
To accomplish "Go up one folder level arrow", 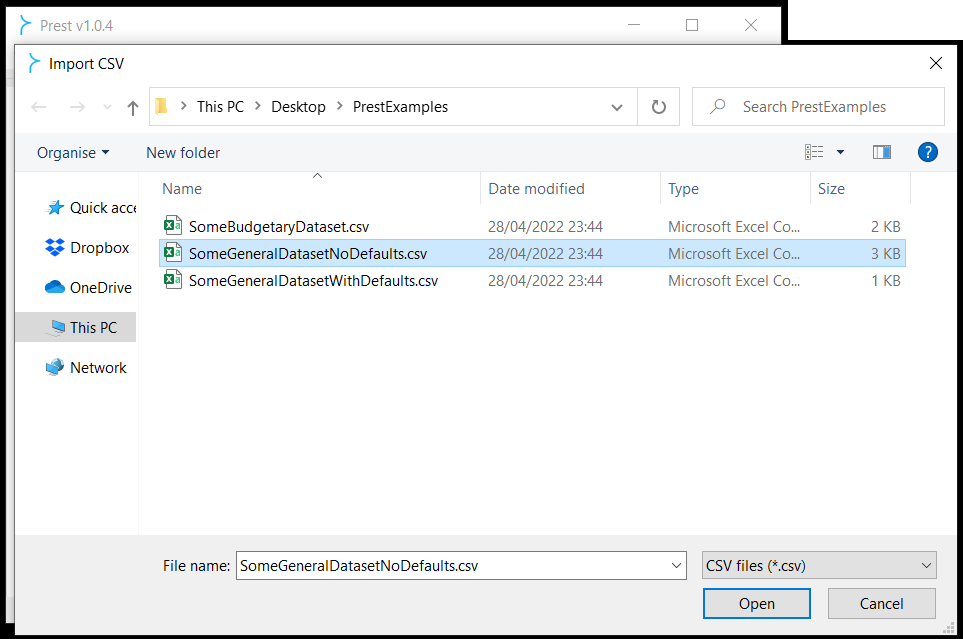I will coord(133,108).
